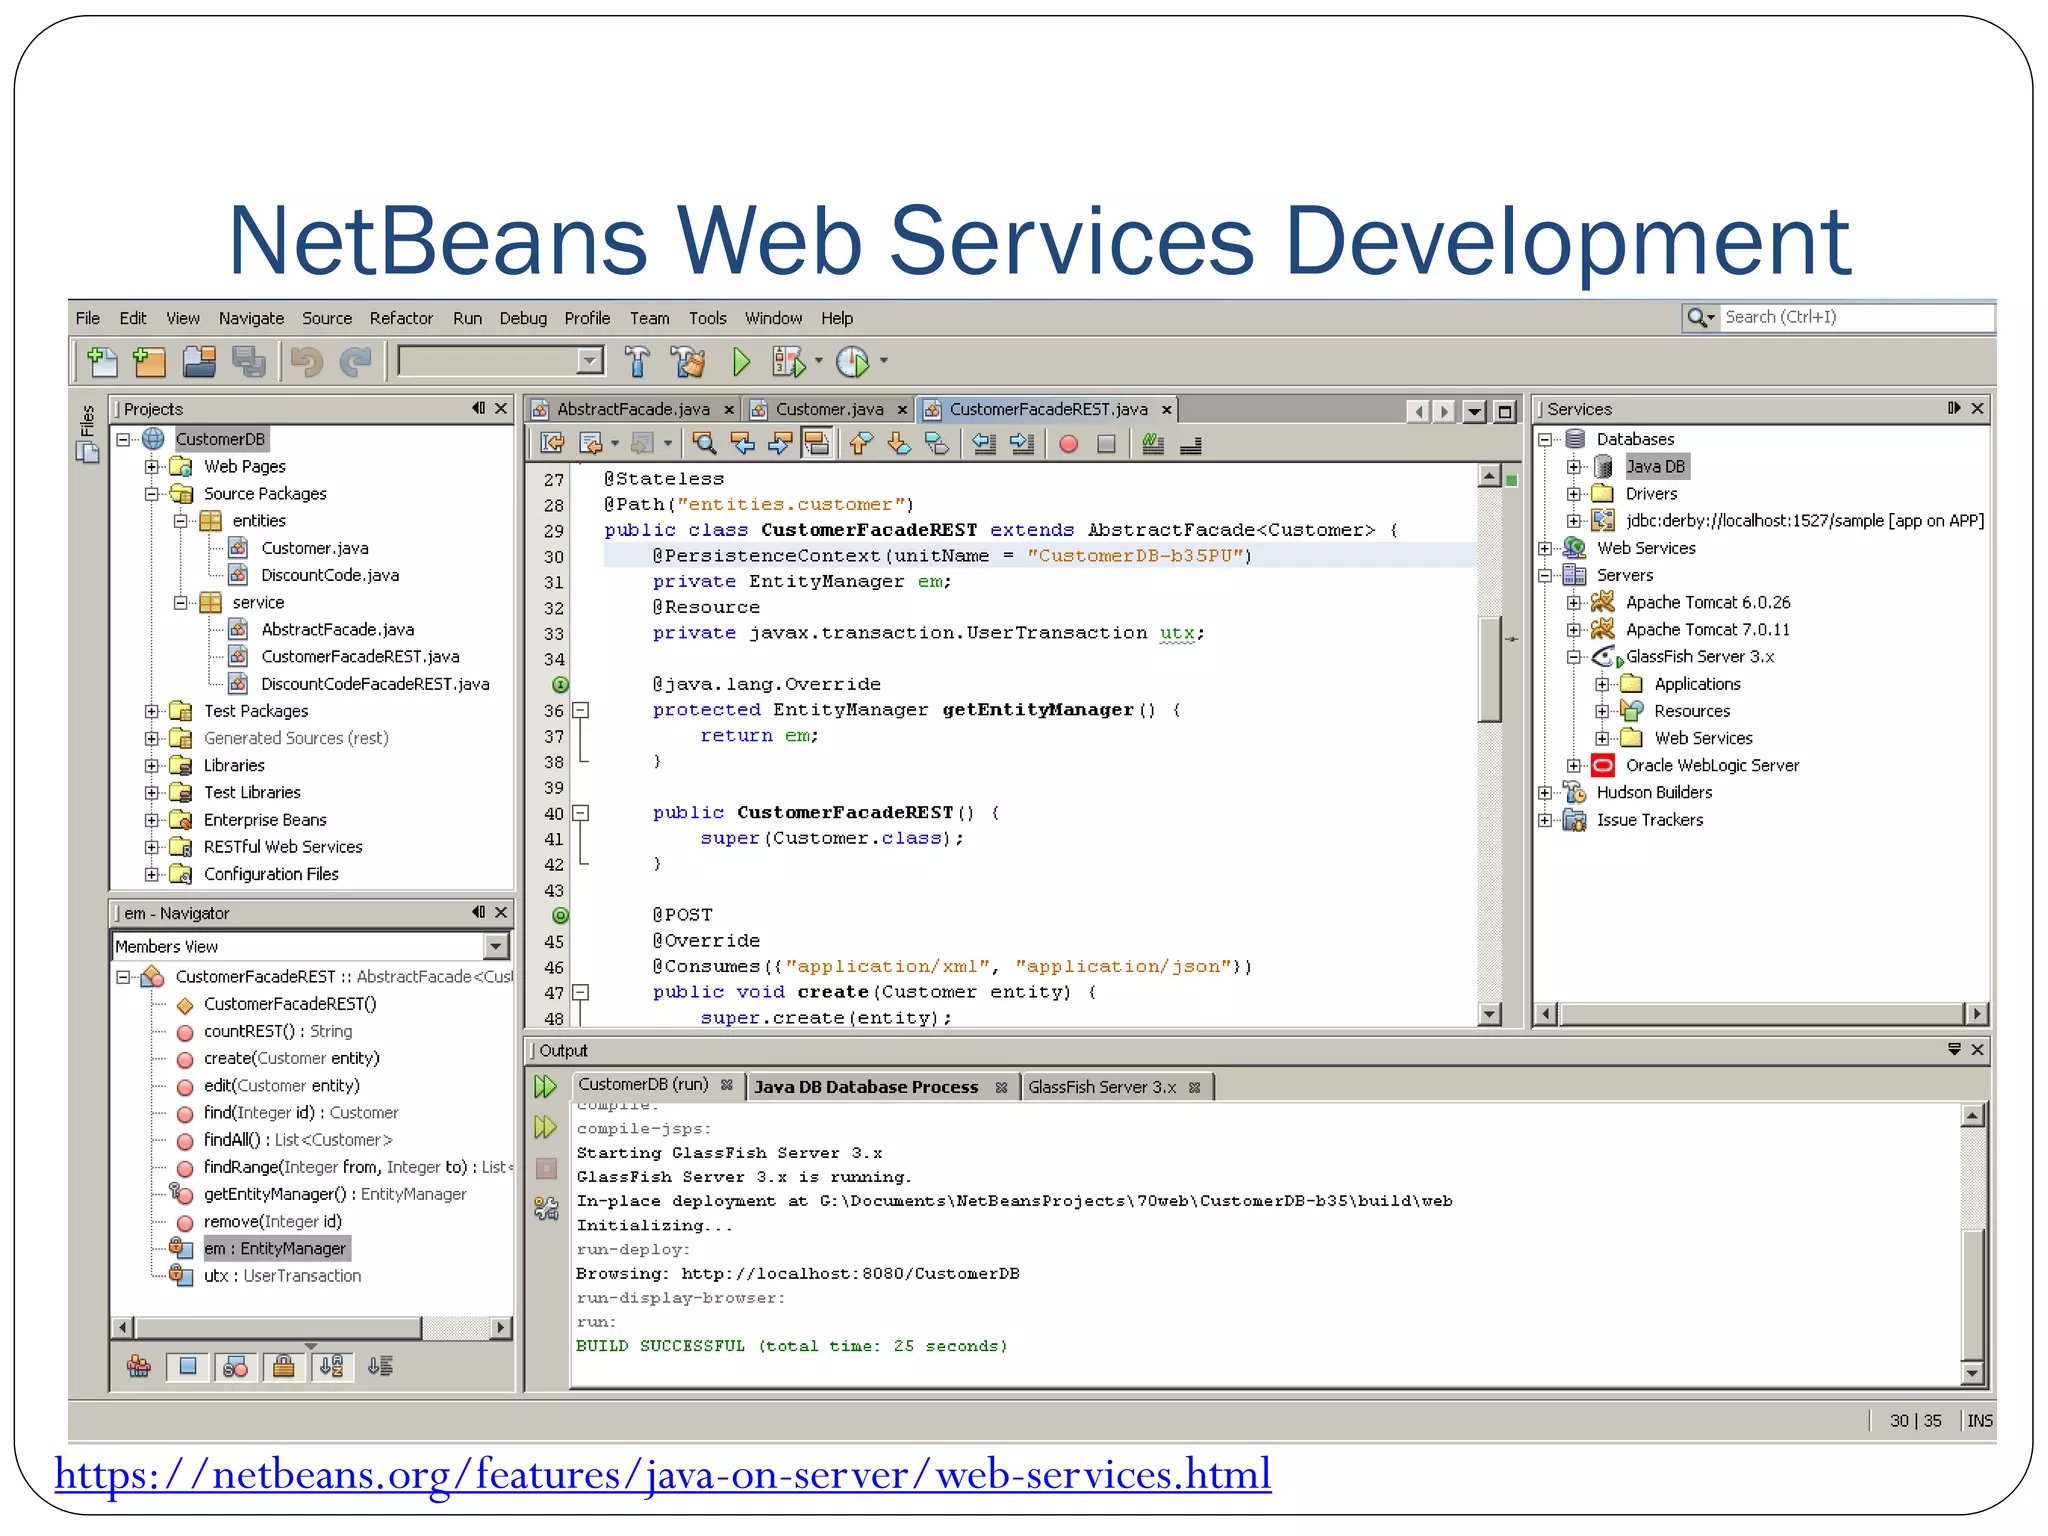Select the GlassFish Server 3.x output tab
The image size is (2048, 1536).
(1101, 1087)
